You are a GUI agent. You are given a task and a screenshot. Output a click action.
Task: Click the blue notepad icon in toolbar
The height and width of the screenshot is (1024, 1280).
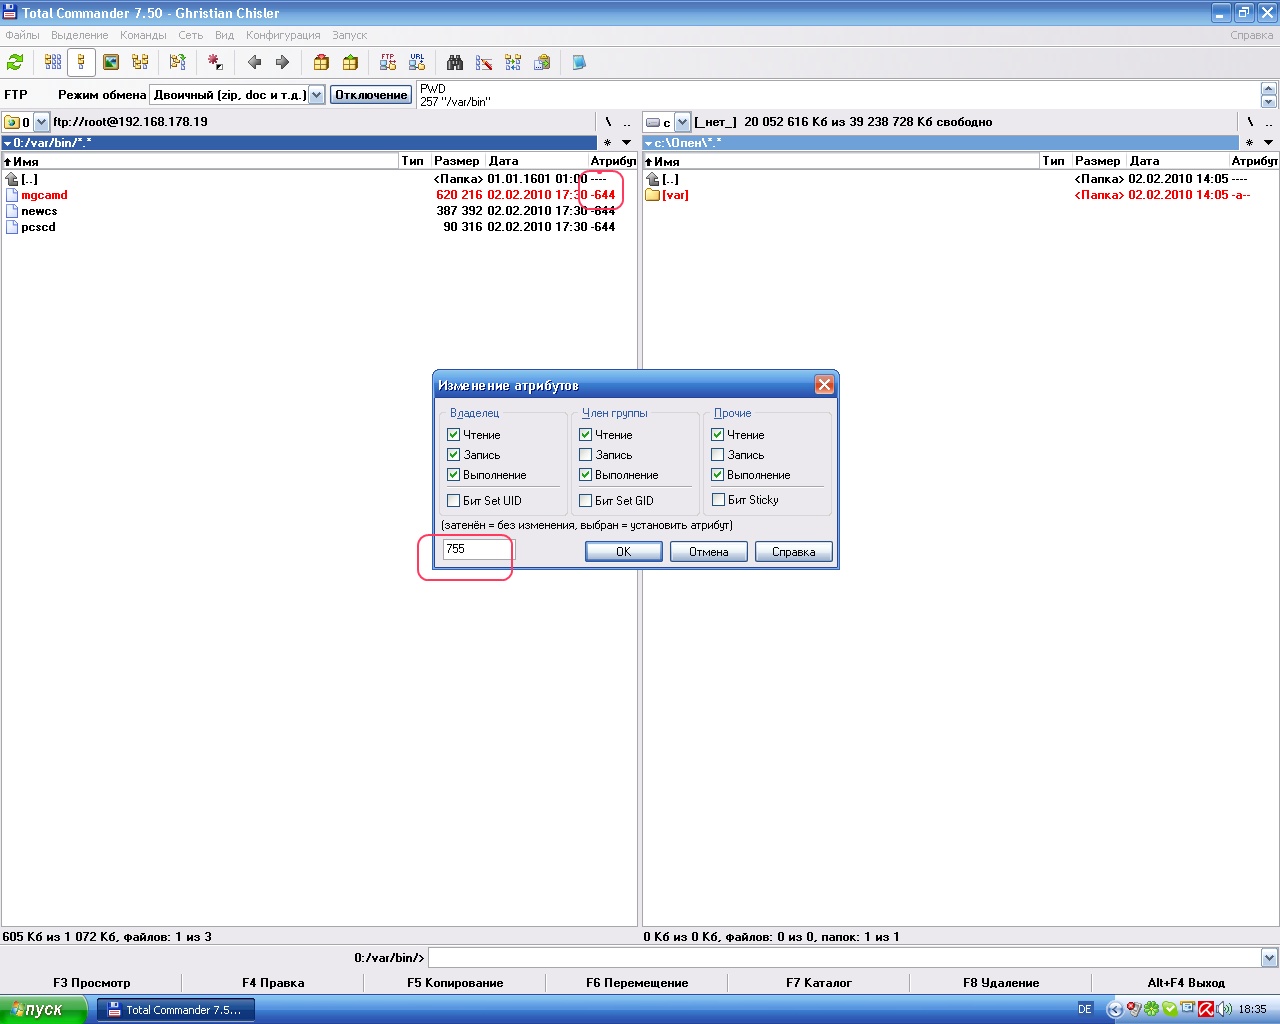(579, 62)
